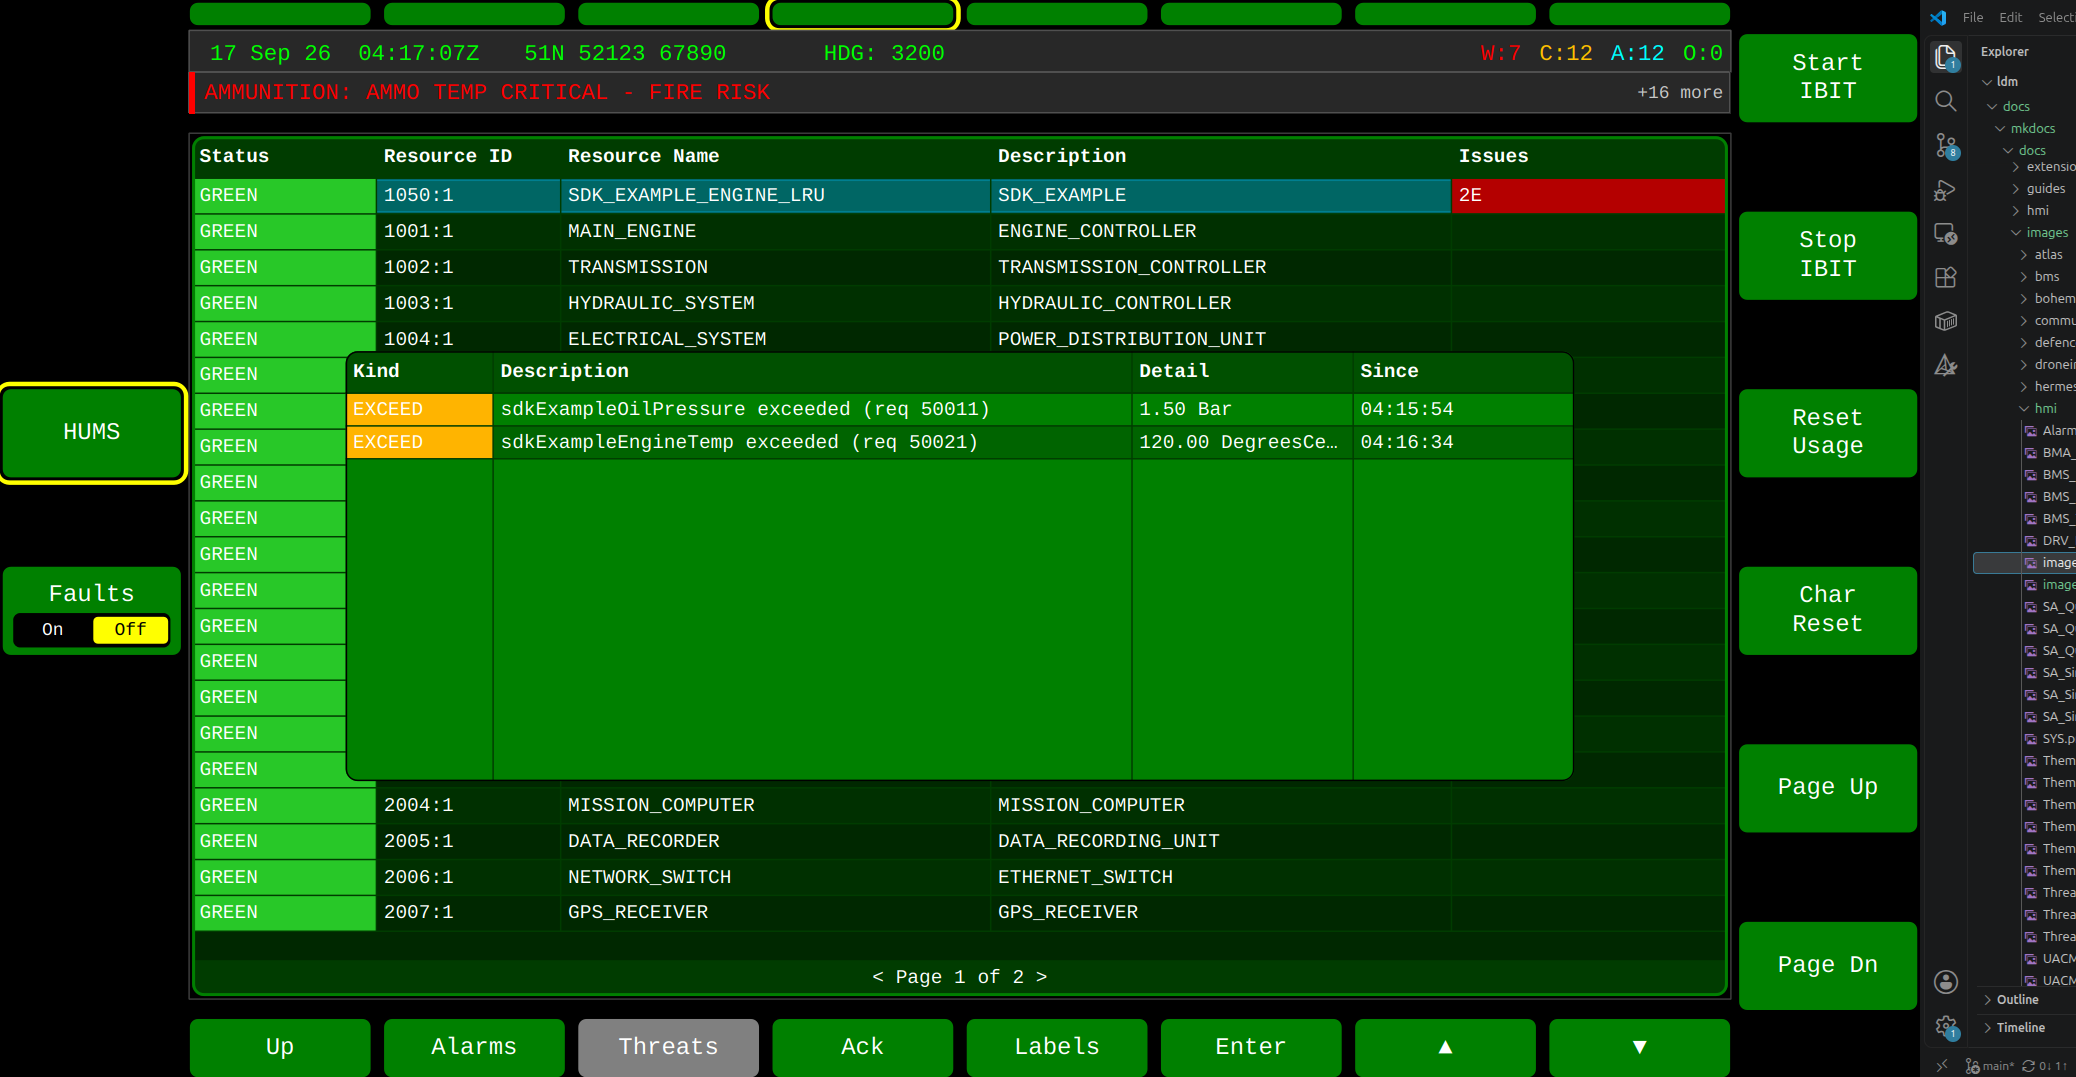The image size is (2076, 1077).
Task: Click the Up softkey
Action: (280, 1047)
